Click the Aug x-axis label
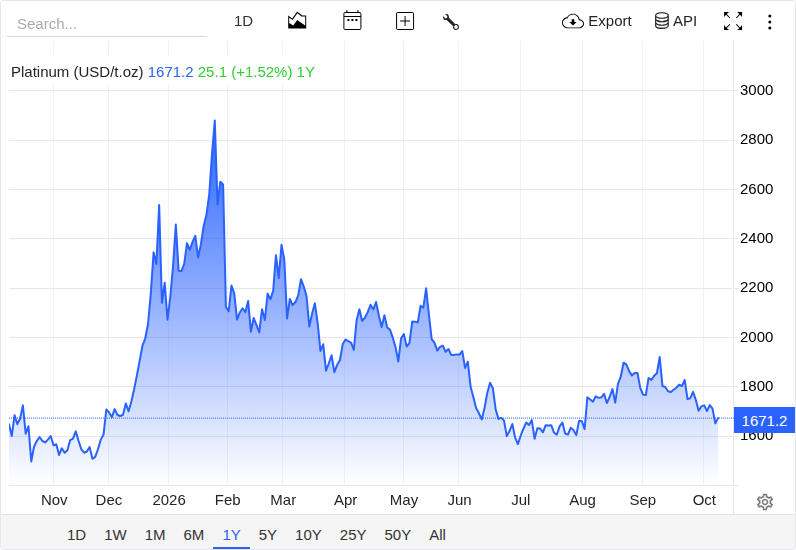This screenshot has width=796, height=550. coord(582,500)
